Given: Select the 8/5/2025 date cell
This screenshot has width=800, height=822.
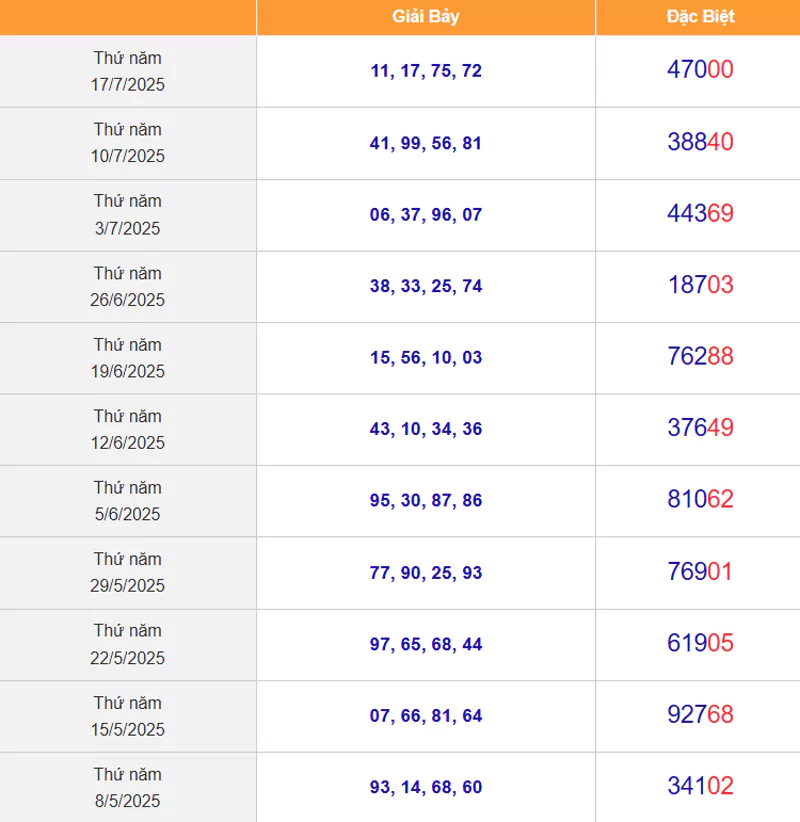Looking at the screenshot, I should point(128,787).
